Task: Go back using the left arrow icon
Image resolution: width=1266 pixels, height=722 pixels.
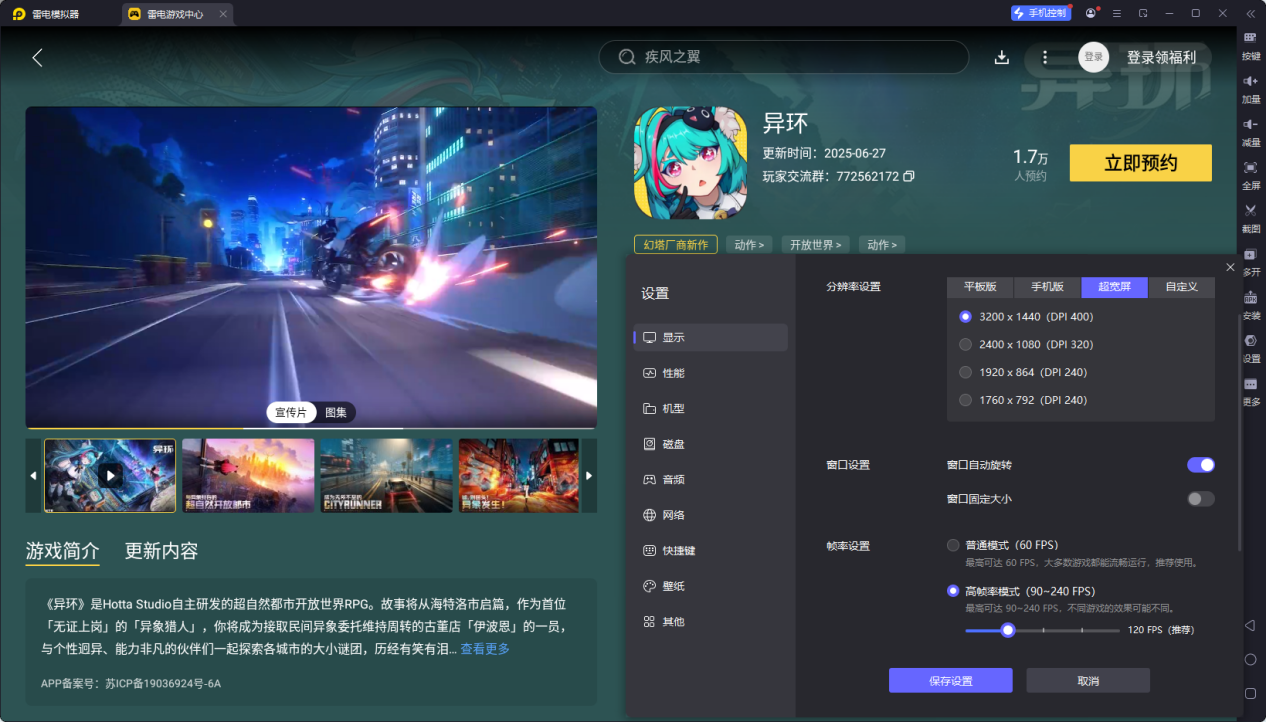Action: pos(37,58)
